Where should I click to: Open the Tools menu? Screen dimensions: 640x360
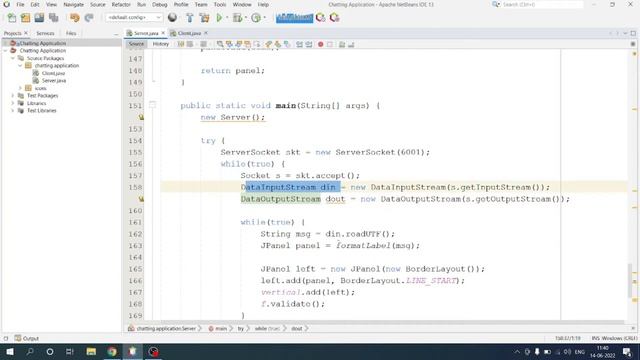coord(220,4)
